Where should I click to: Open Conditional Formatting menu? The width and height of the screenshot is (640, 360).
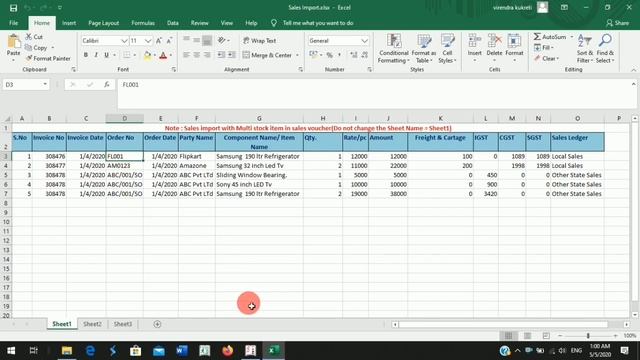[x=393, y=49]
